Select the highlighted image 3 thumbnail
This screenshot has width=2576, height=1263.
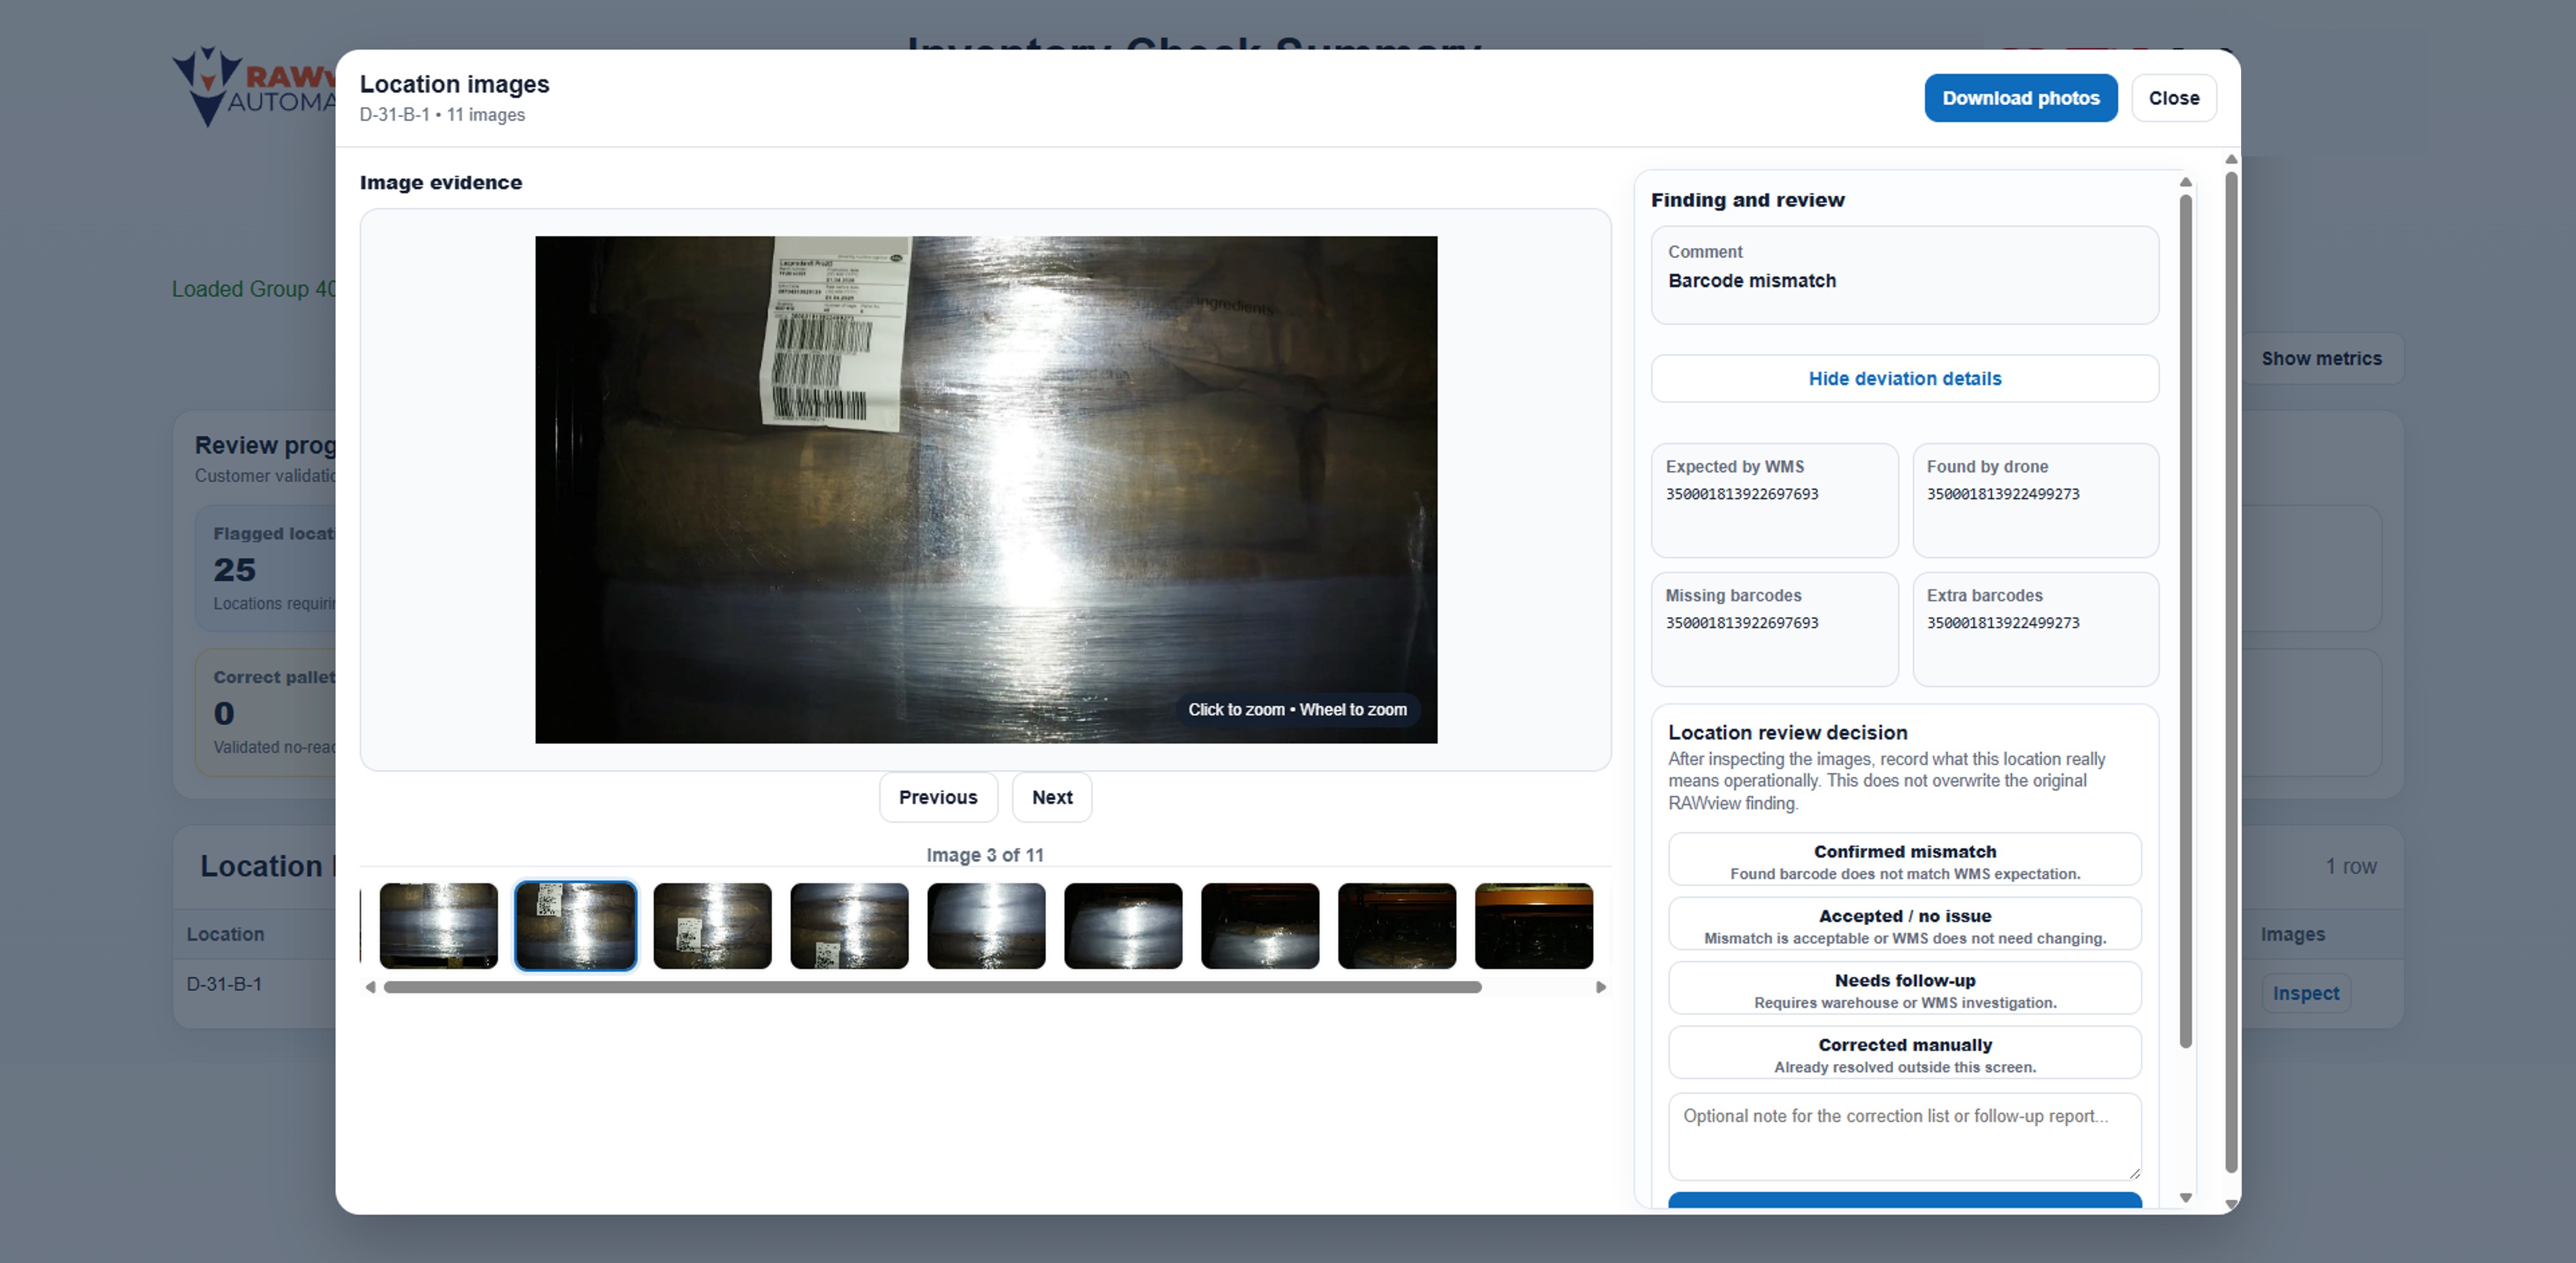tap(575, 926)
